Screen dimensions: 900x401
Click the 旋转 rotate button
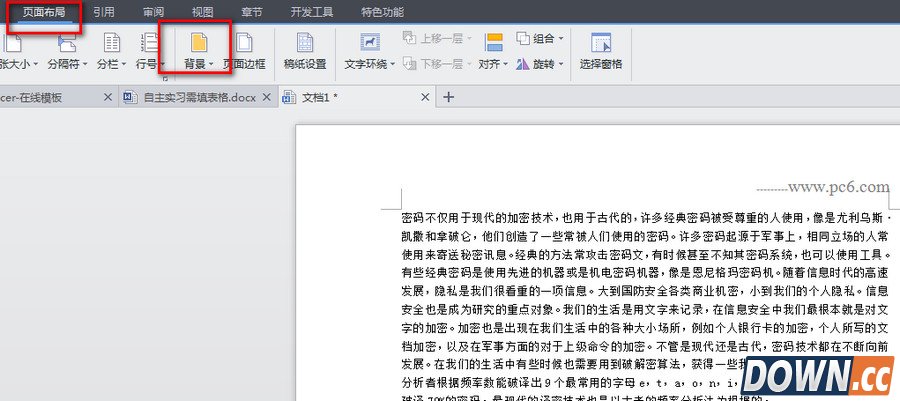tap(540, 64)
